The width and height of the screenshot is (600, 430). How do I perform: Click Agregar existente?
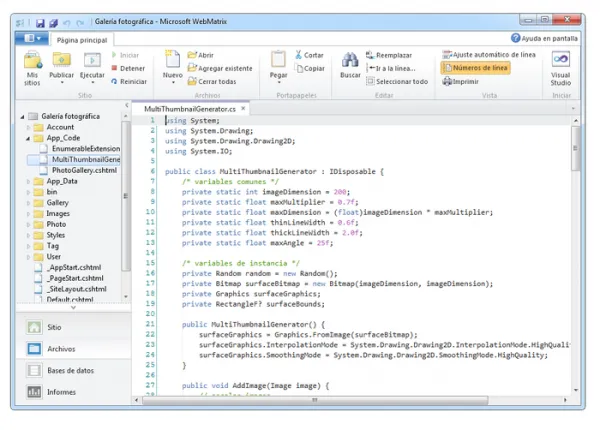[x=220, y=68]
